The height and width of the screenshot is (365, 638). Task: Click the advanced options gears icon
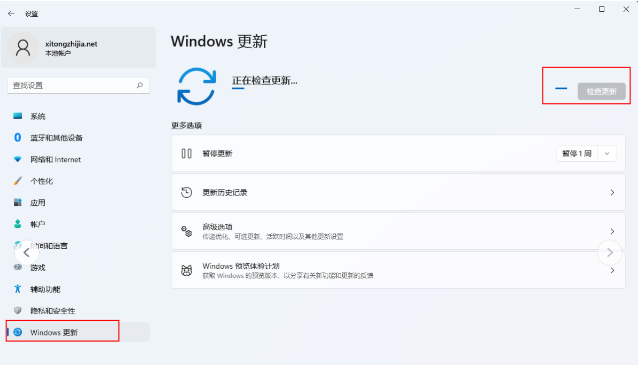[186, 231]
